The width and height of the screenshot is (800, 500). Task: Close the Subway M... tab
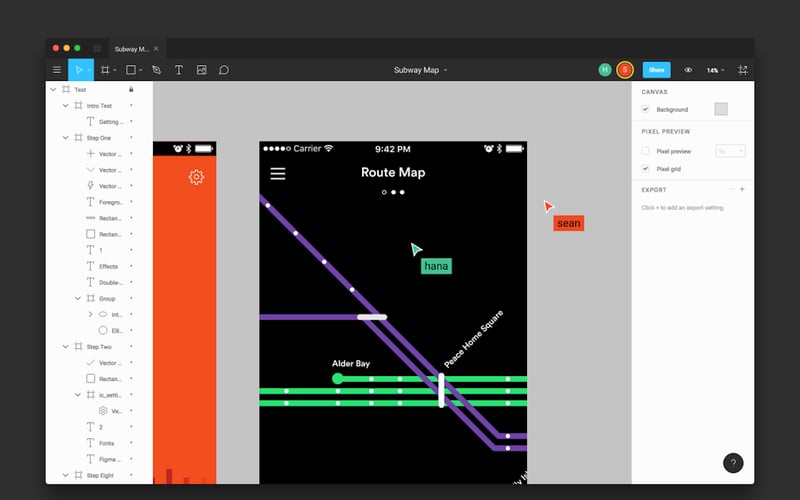156,48
